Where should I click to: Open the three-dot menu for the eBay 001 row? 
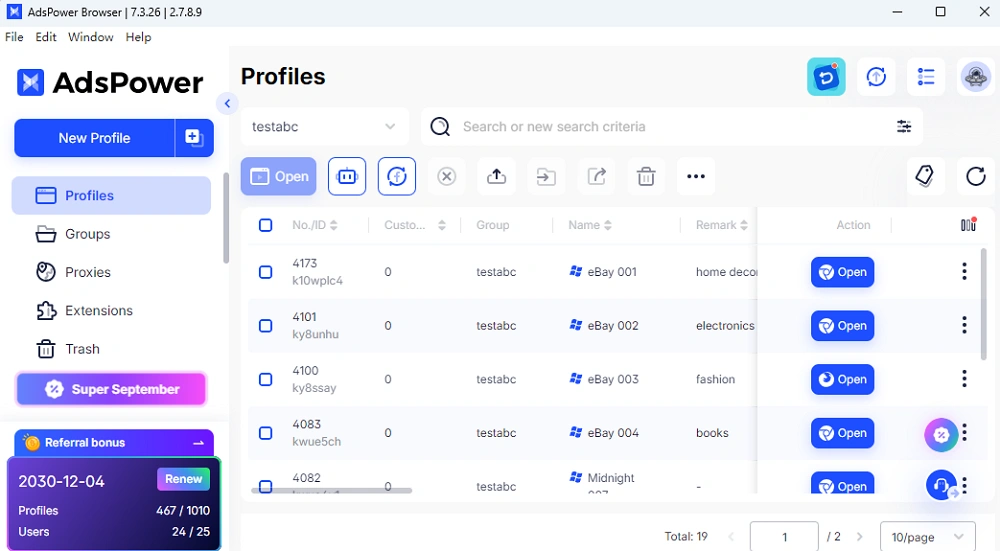click(964, 272)
